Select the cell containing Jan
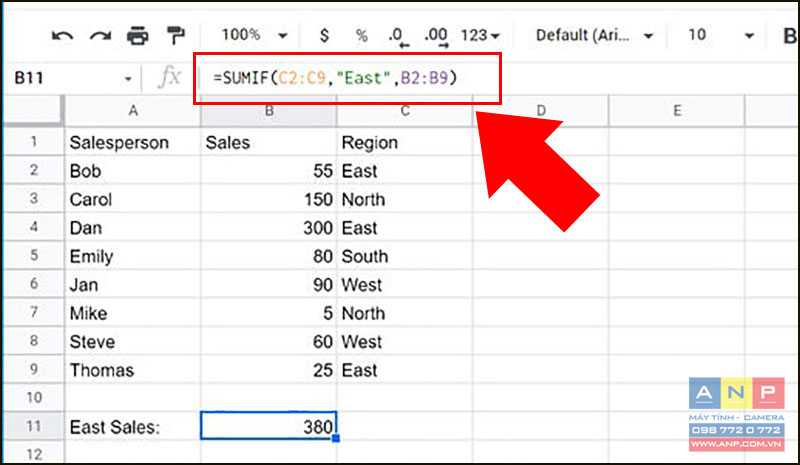Image resolution: width=800 pixels, height=465 pixels. (133, 284)
